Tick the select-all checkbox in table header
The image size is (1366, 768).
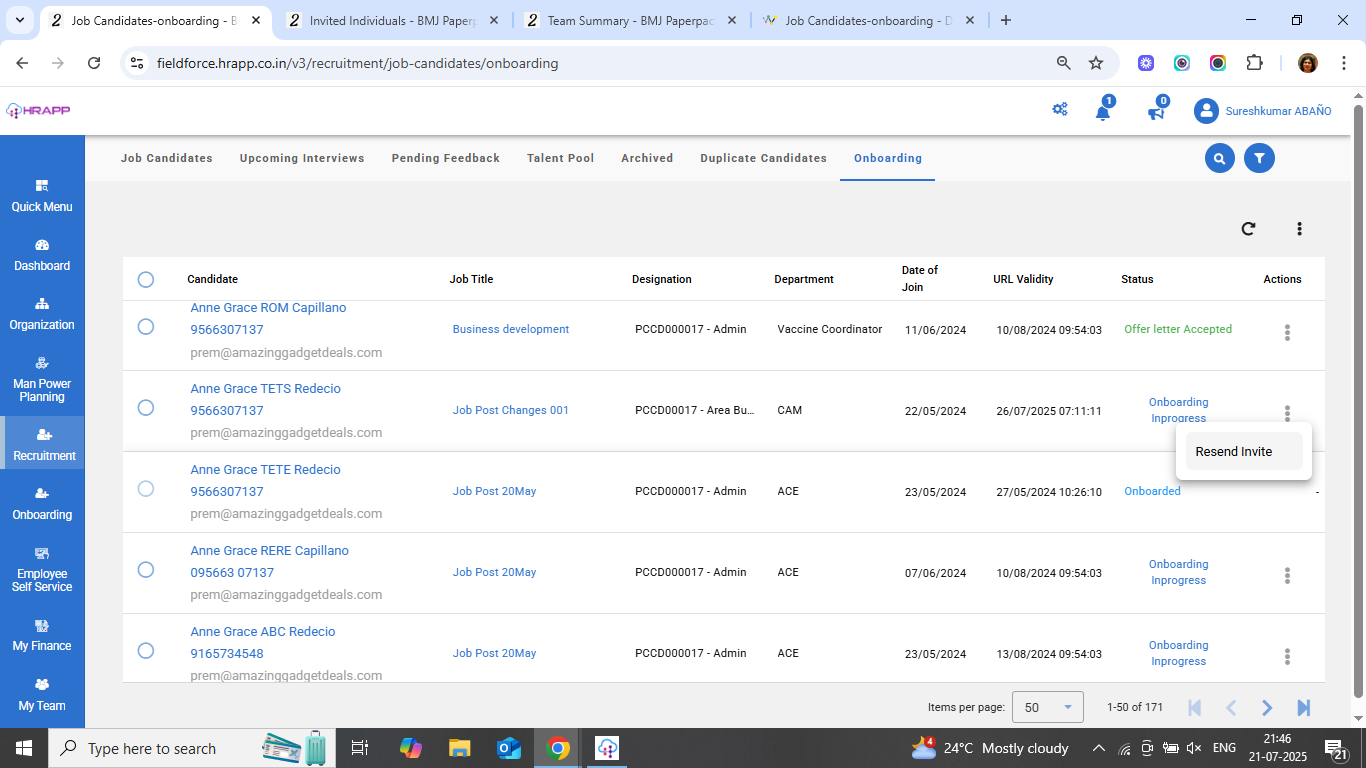(x=146, y=279)
